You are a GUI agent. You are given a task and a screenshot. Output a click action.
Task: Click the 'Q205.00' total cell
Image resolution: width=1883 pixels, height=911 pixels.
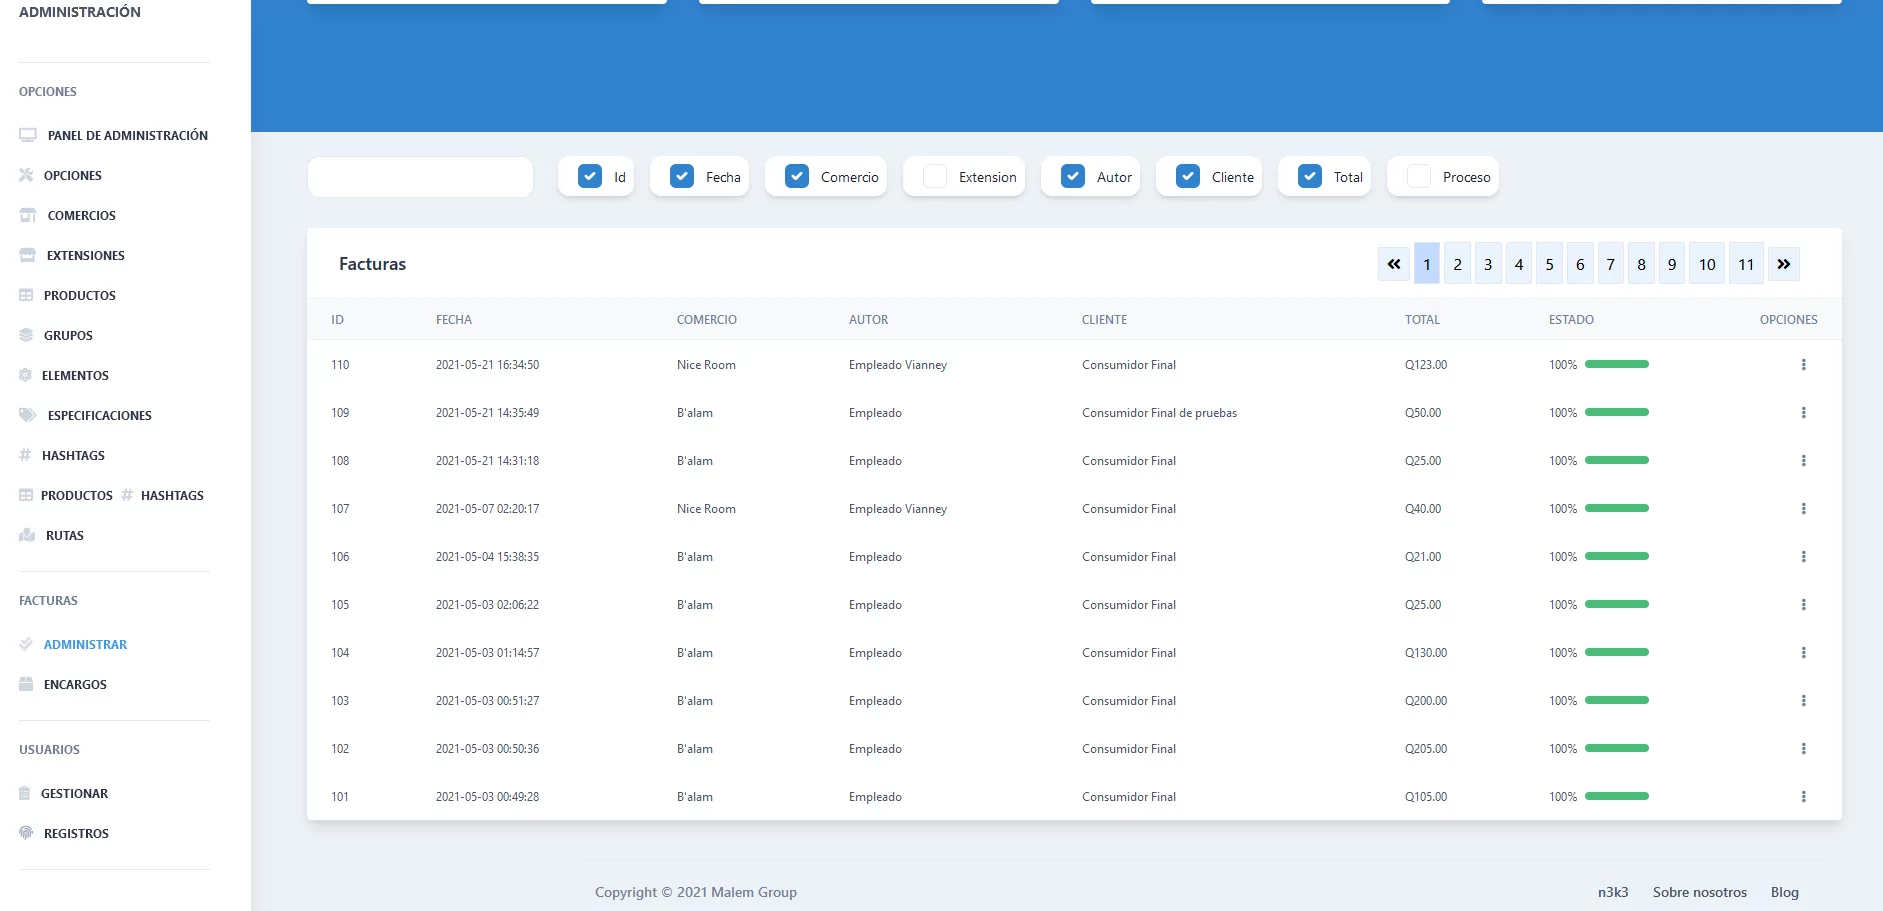[x=1426, y=749]
